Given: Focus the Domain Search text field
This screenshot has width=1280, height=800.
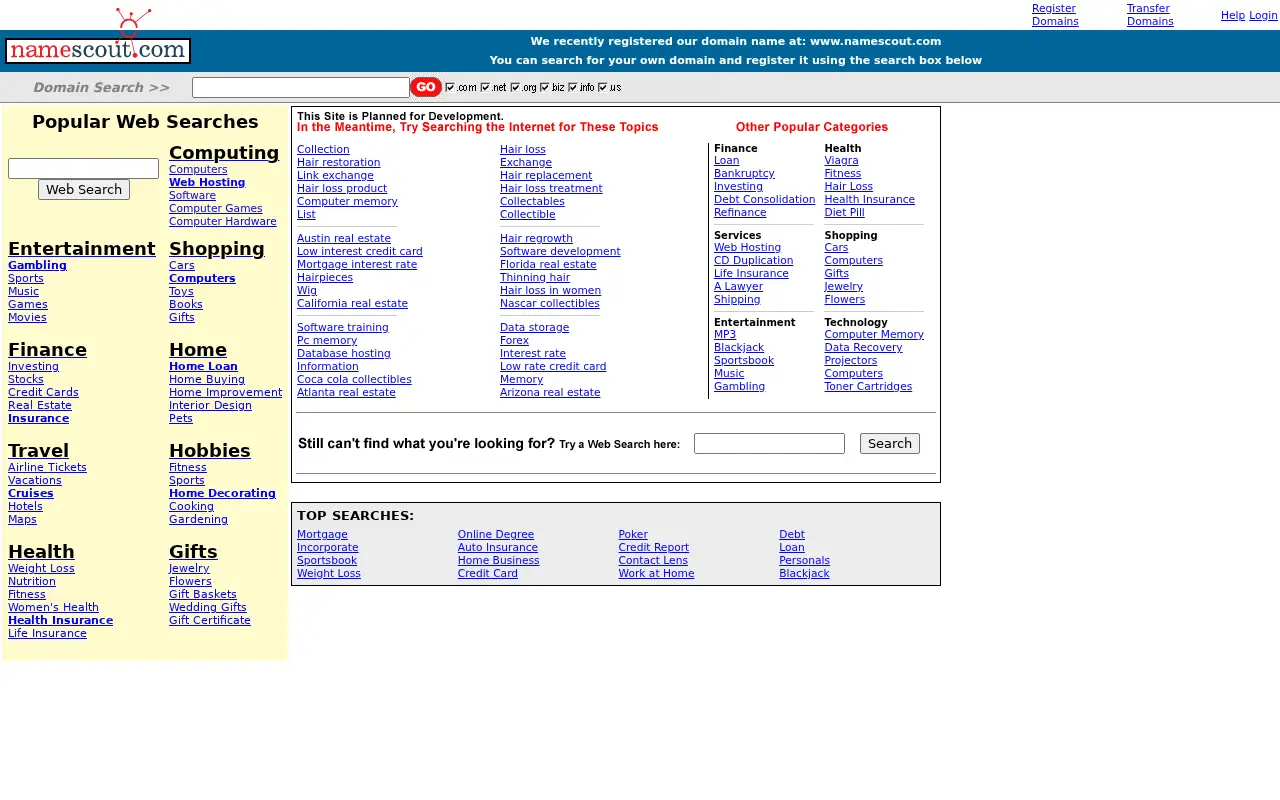Looking at the screenshot, I should click(301, 87).
